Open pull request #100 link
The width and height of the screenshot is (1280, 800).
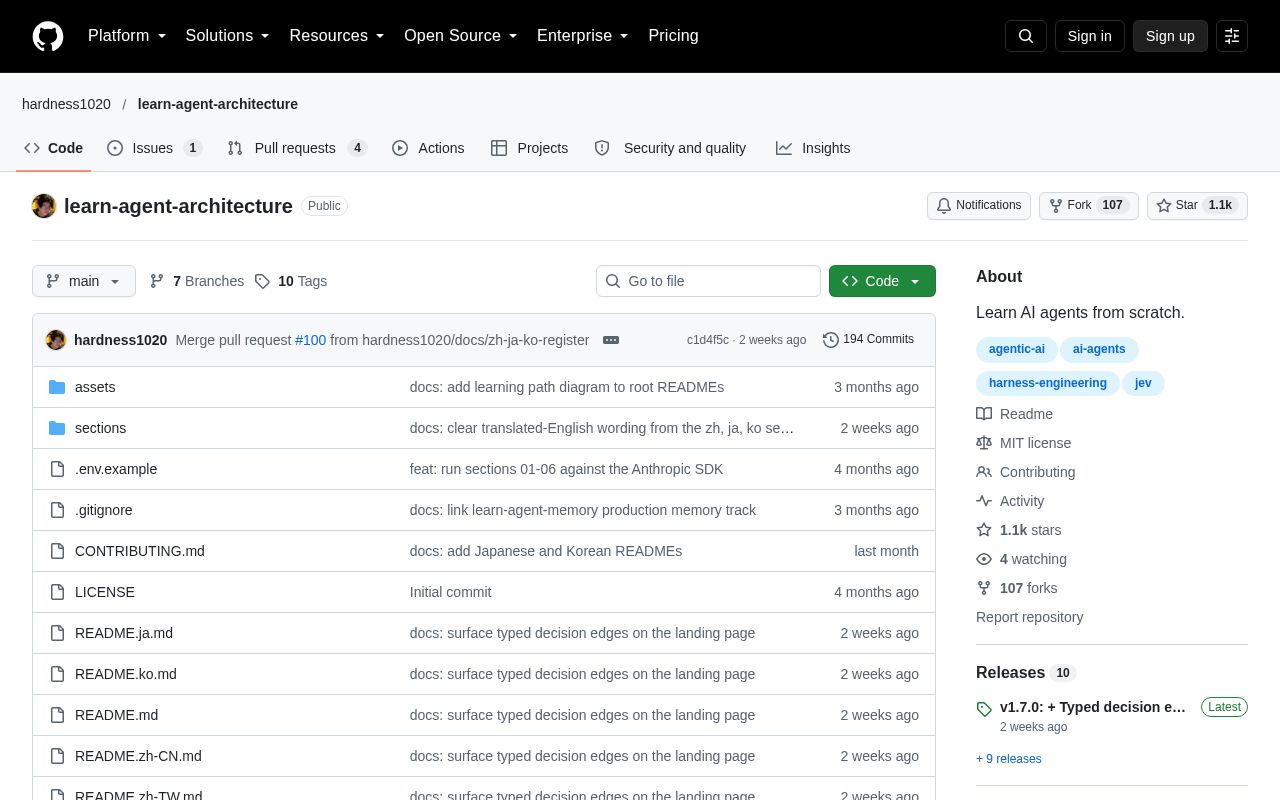coord(310,340)
